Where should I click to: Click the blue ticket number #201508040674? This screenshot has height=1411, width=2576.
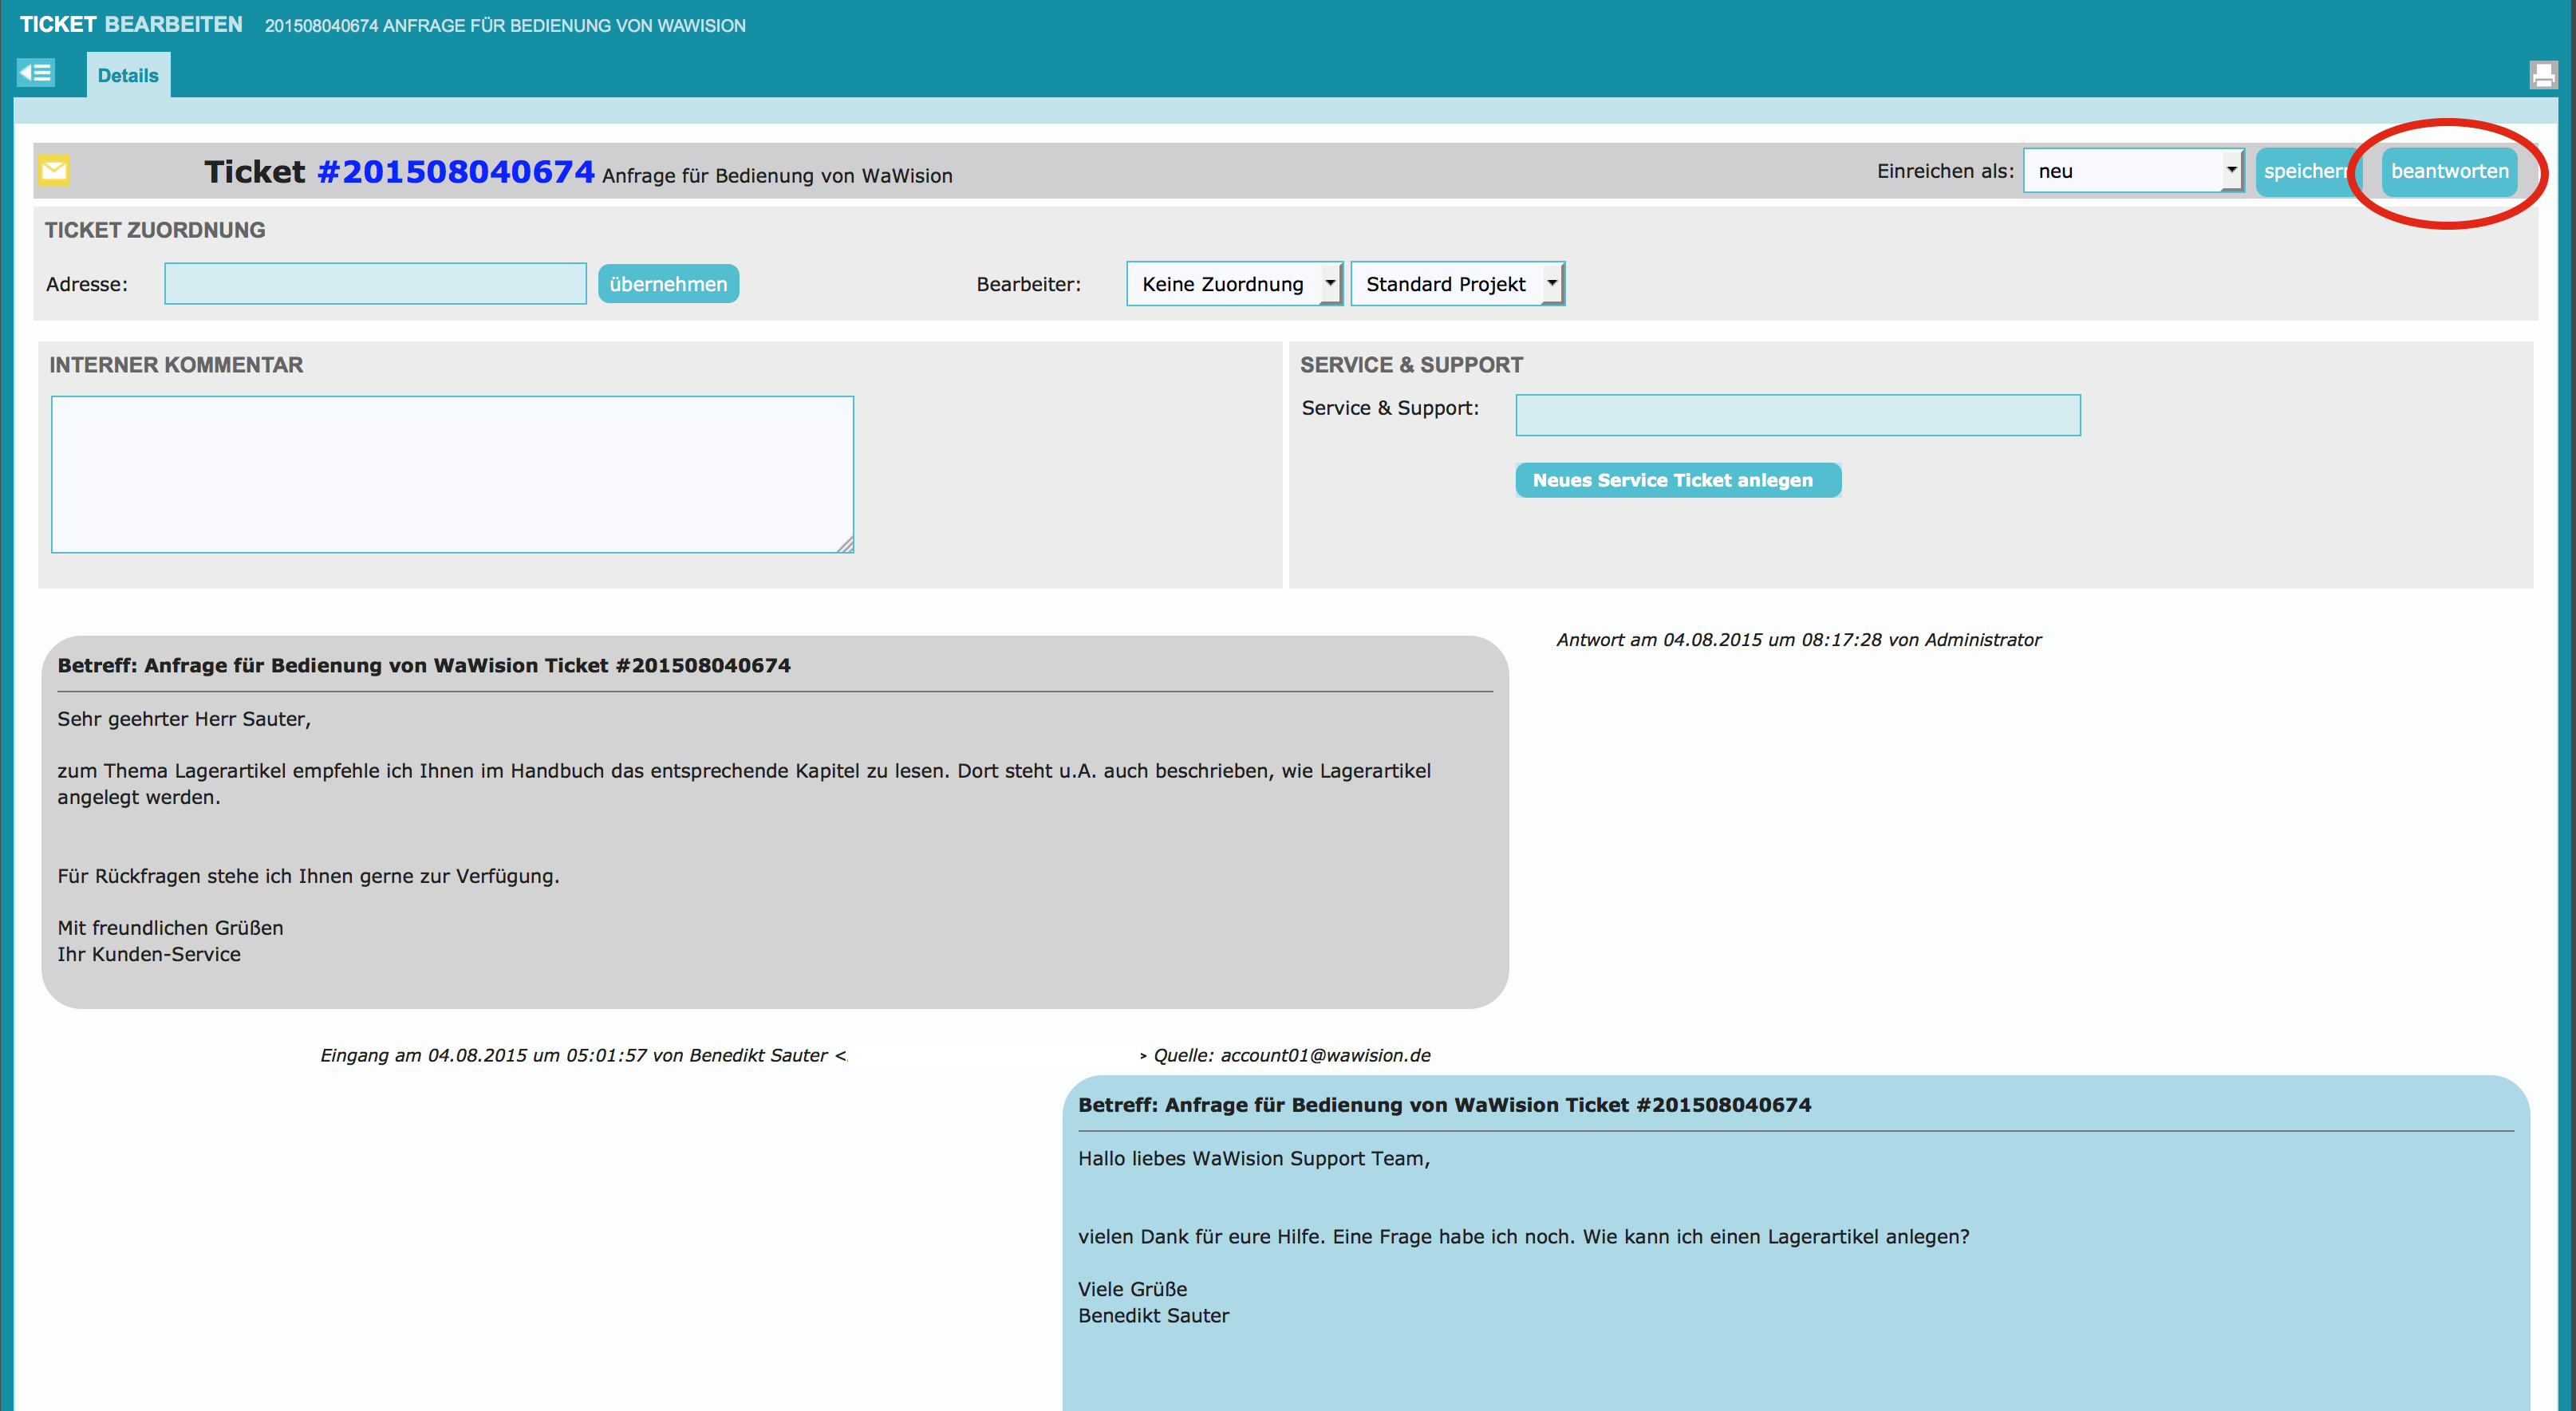(455, 172)
